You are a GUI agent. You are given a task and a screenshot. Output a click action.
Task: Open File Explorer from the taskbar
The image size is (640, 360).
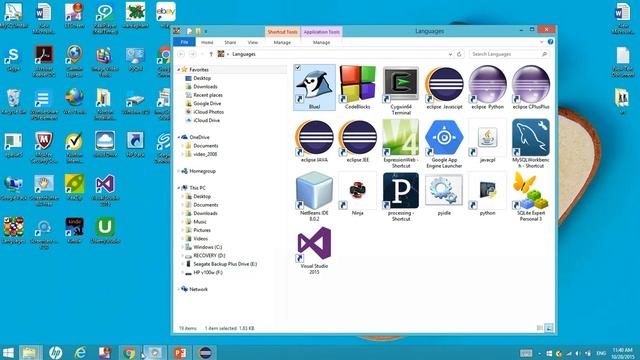30,353
